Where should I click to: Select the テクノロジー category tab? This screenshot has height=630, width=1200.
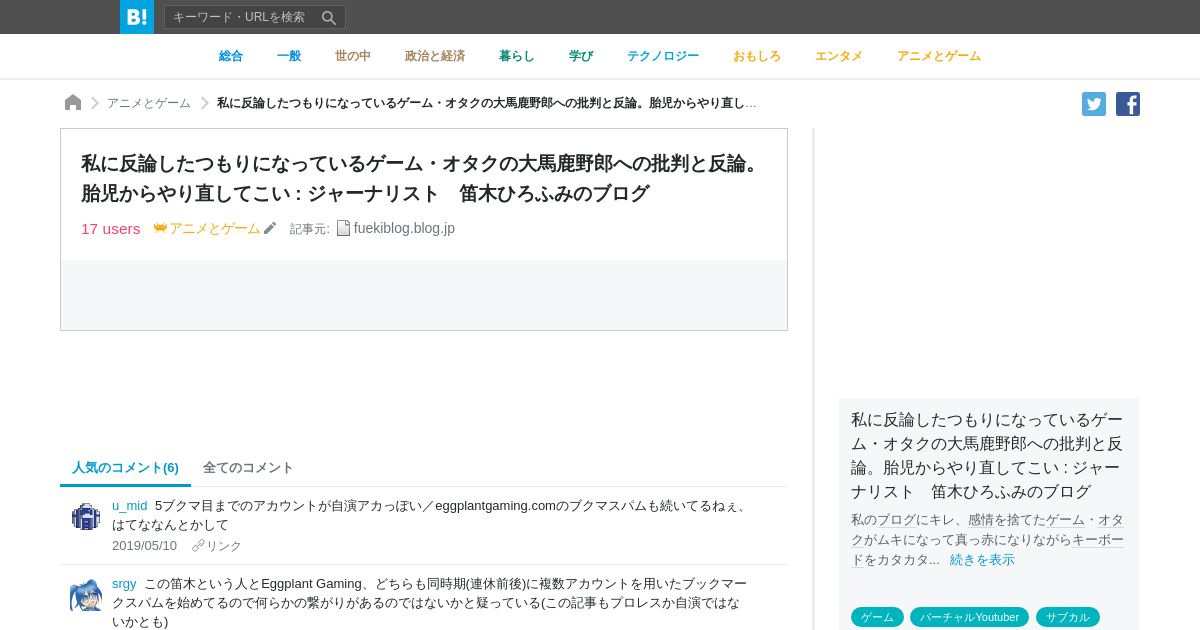(663, 56)
